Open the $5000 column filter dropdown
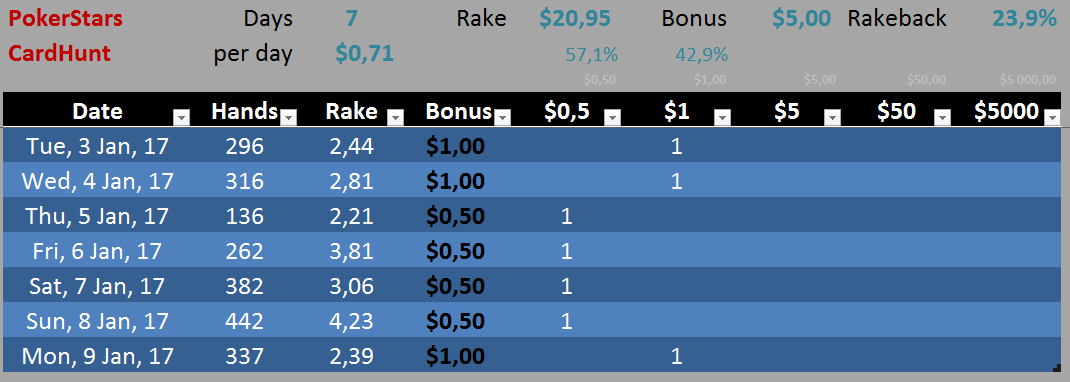Viewport: 1070px width, 382px height. coord(1052,117)
